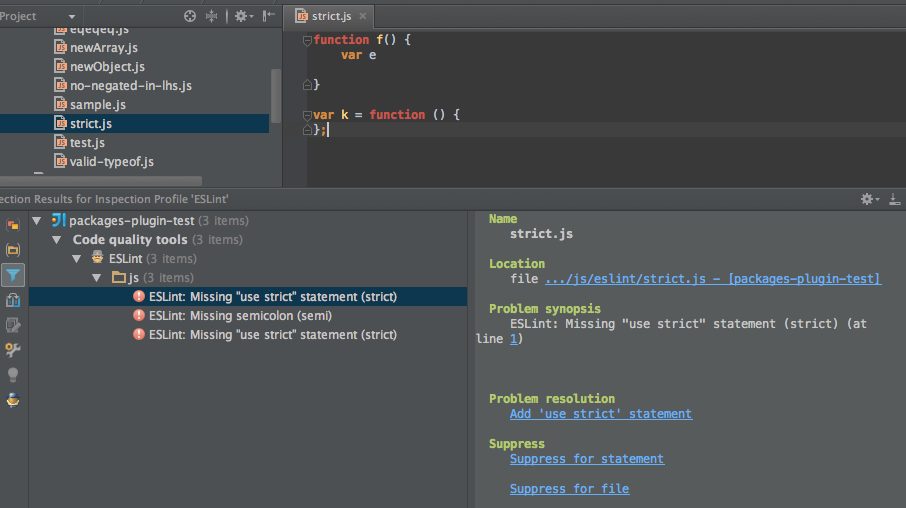Select the Missing semicolon (semi) result
This screenshot has height=508, width=906.
pos(240,316)
